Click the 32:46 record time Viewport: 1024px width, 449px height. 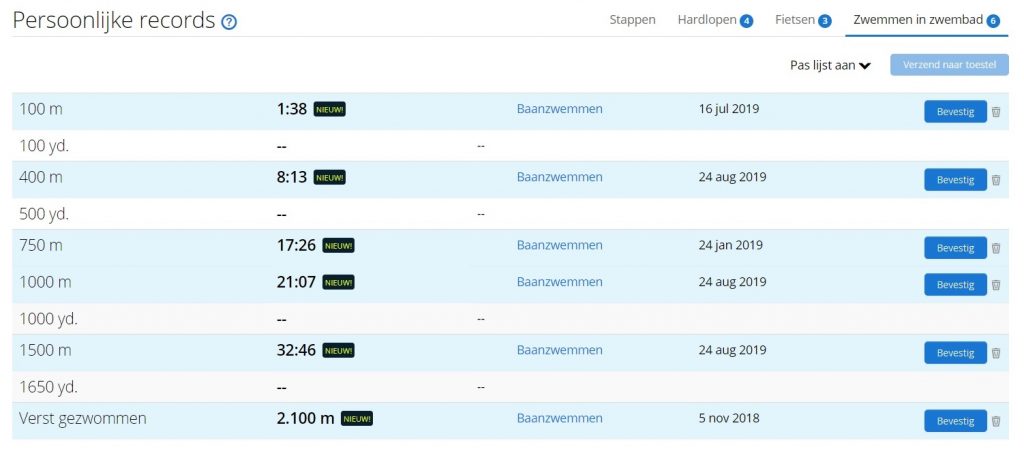tap(296, 350)
